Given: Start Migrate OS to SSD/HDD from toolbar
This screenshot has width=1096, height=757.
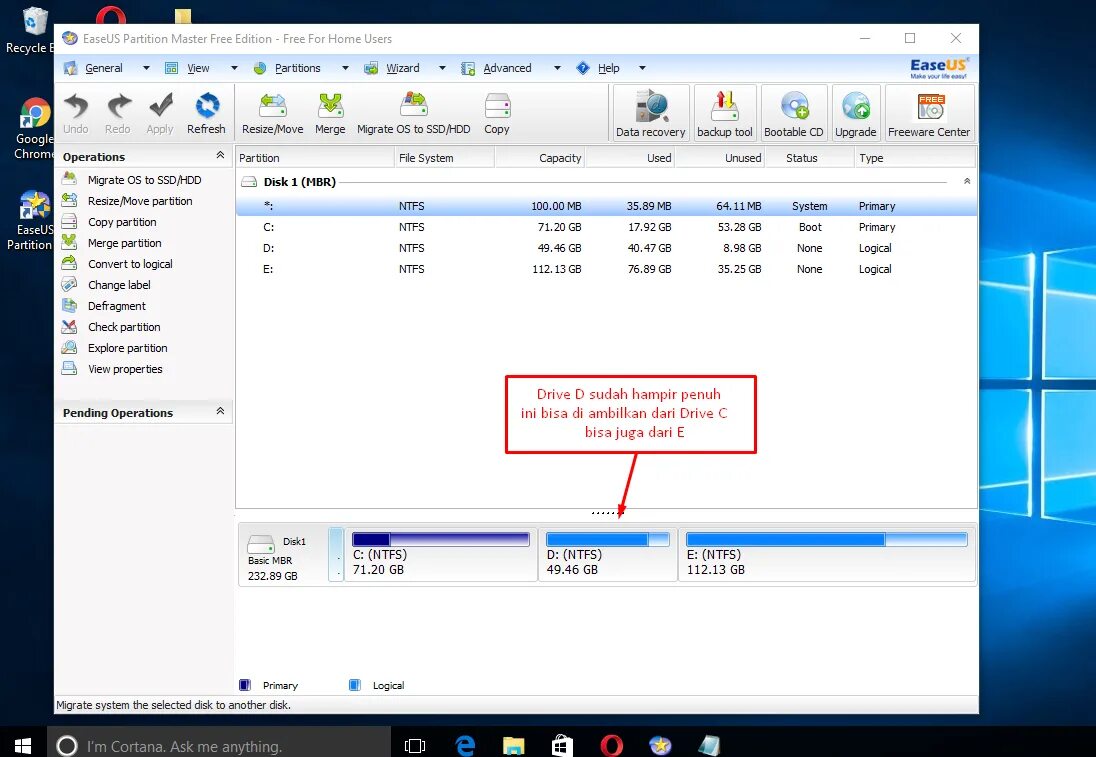Looking at the screenshot, I should click(x=414, y=113).
